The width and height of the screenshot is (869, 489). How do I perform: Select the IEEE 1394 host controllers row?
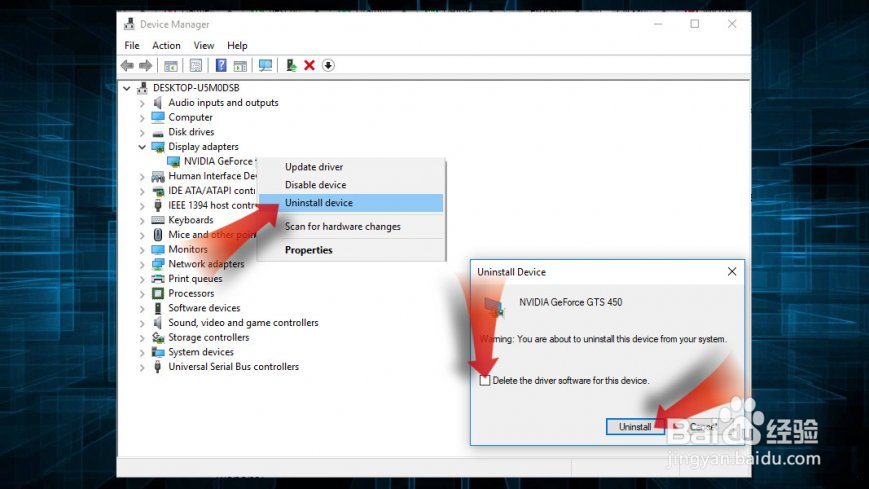point(212,205)
